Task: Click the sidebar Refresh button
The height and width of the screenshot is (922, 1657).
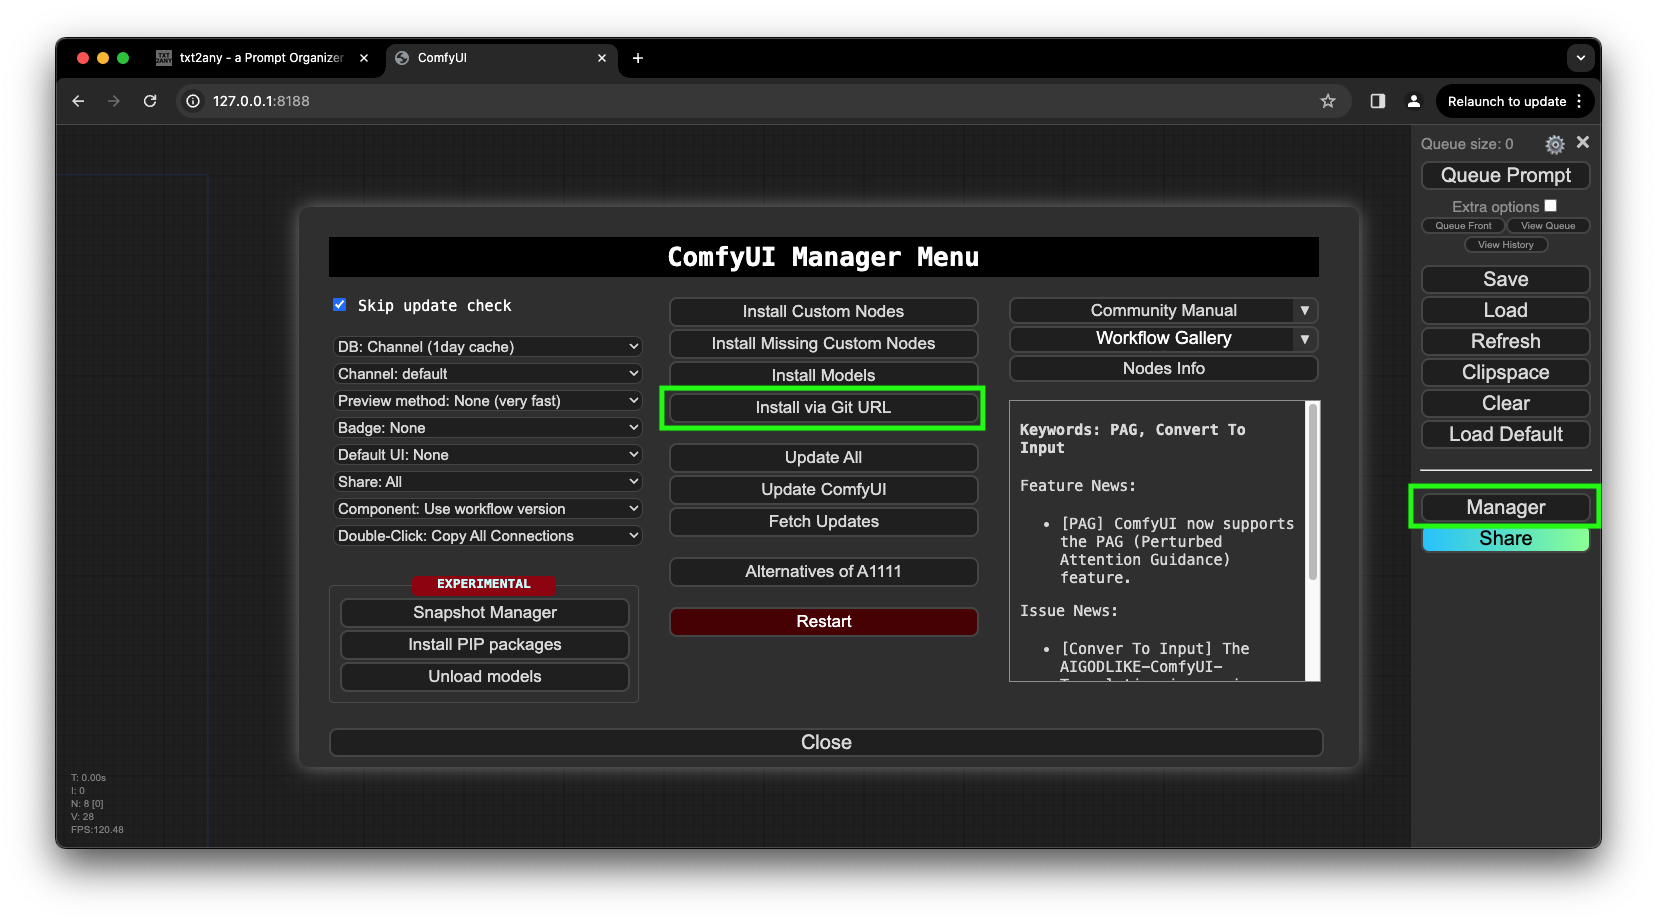Action: coord(1505,342)
